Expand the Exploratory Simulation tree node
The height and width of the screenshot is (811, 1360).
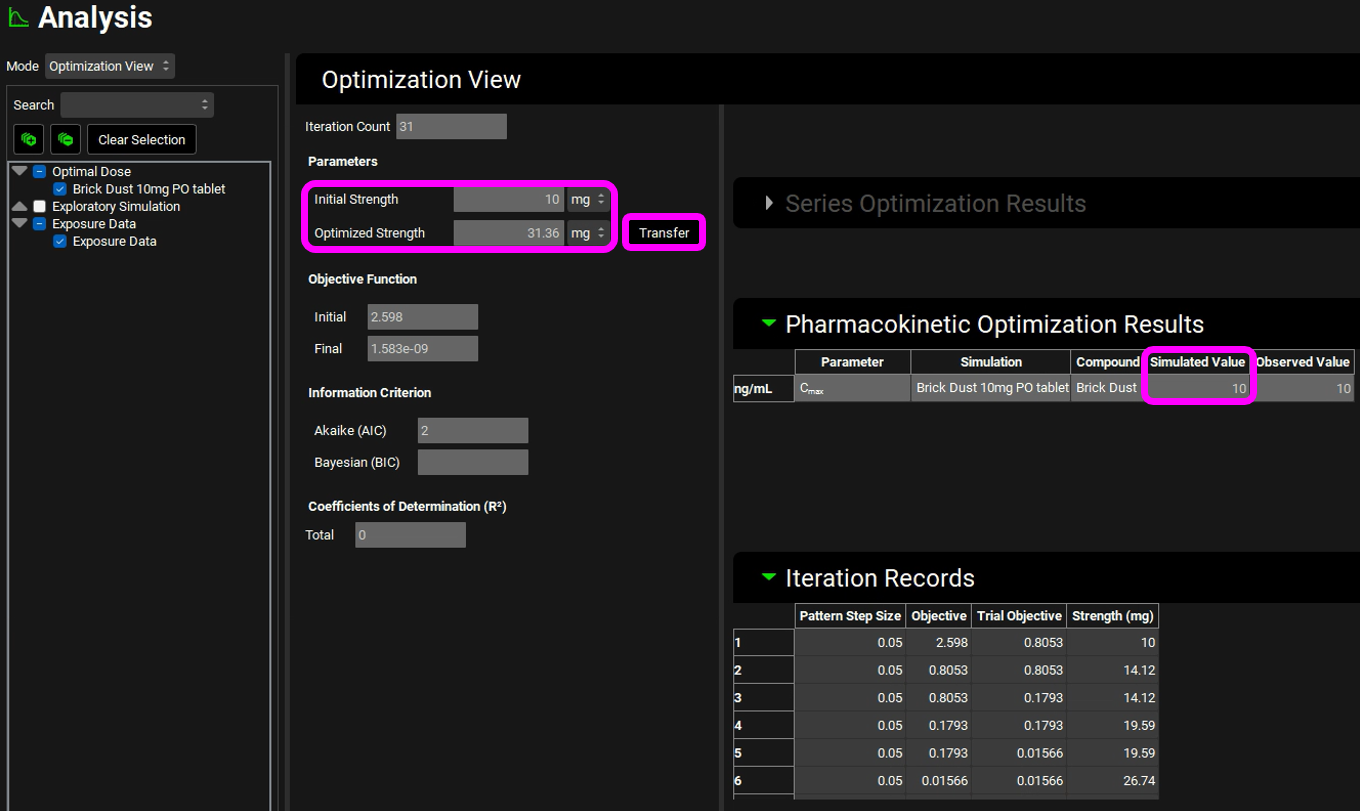[x=19, y=207]
